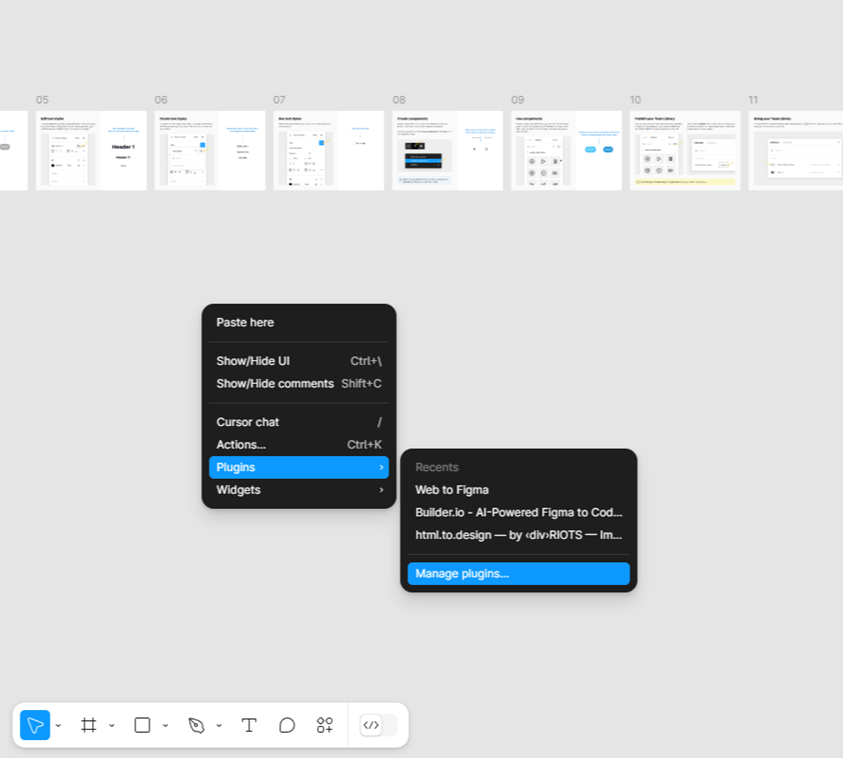This screenshot has width=843, height=758.
Task: Select the Move tool in the toolbar
Action: 35,725
